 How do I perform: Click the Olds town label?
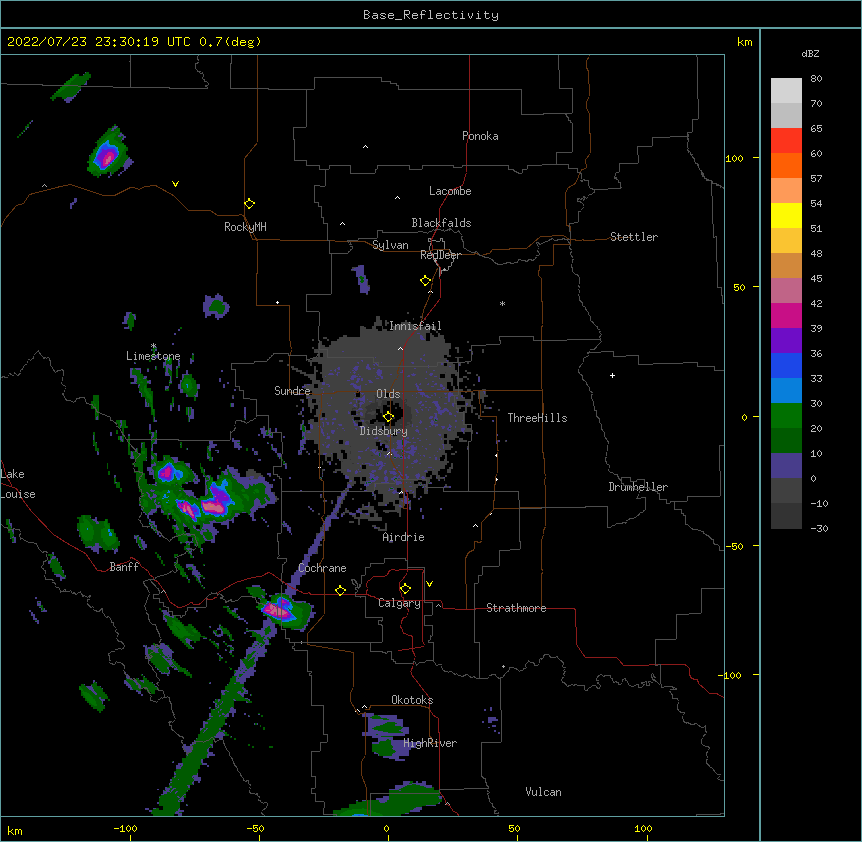388,394
